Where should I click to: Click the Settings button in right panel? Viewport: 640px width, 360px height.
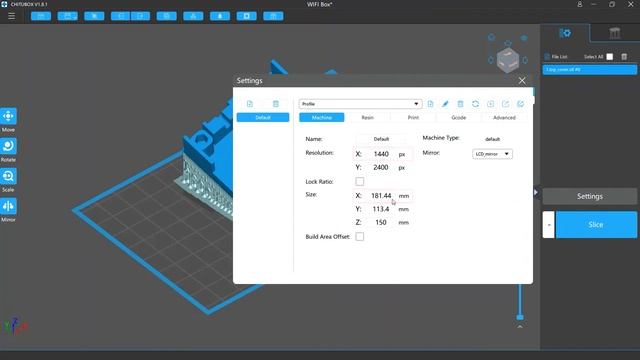tap(590, 196)
